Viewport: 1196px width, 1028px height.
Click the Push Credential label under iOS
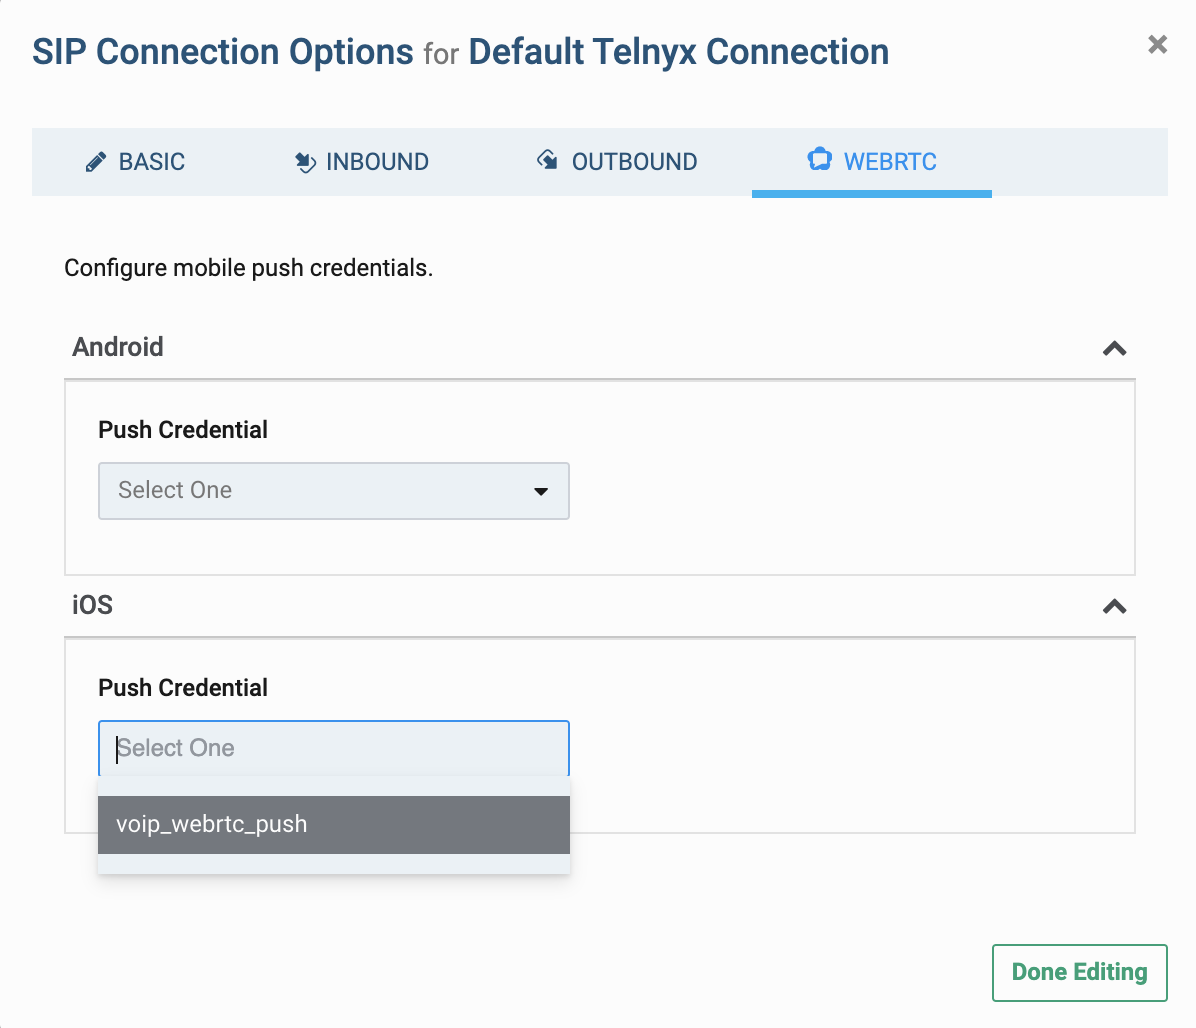point(182,688)
